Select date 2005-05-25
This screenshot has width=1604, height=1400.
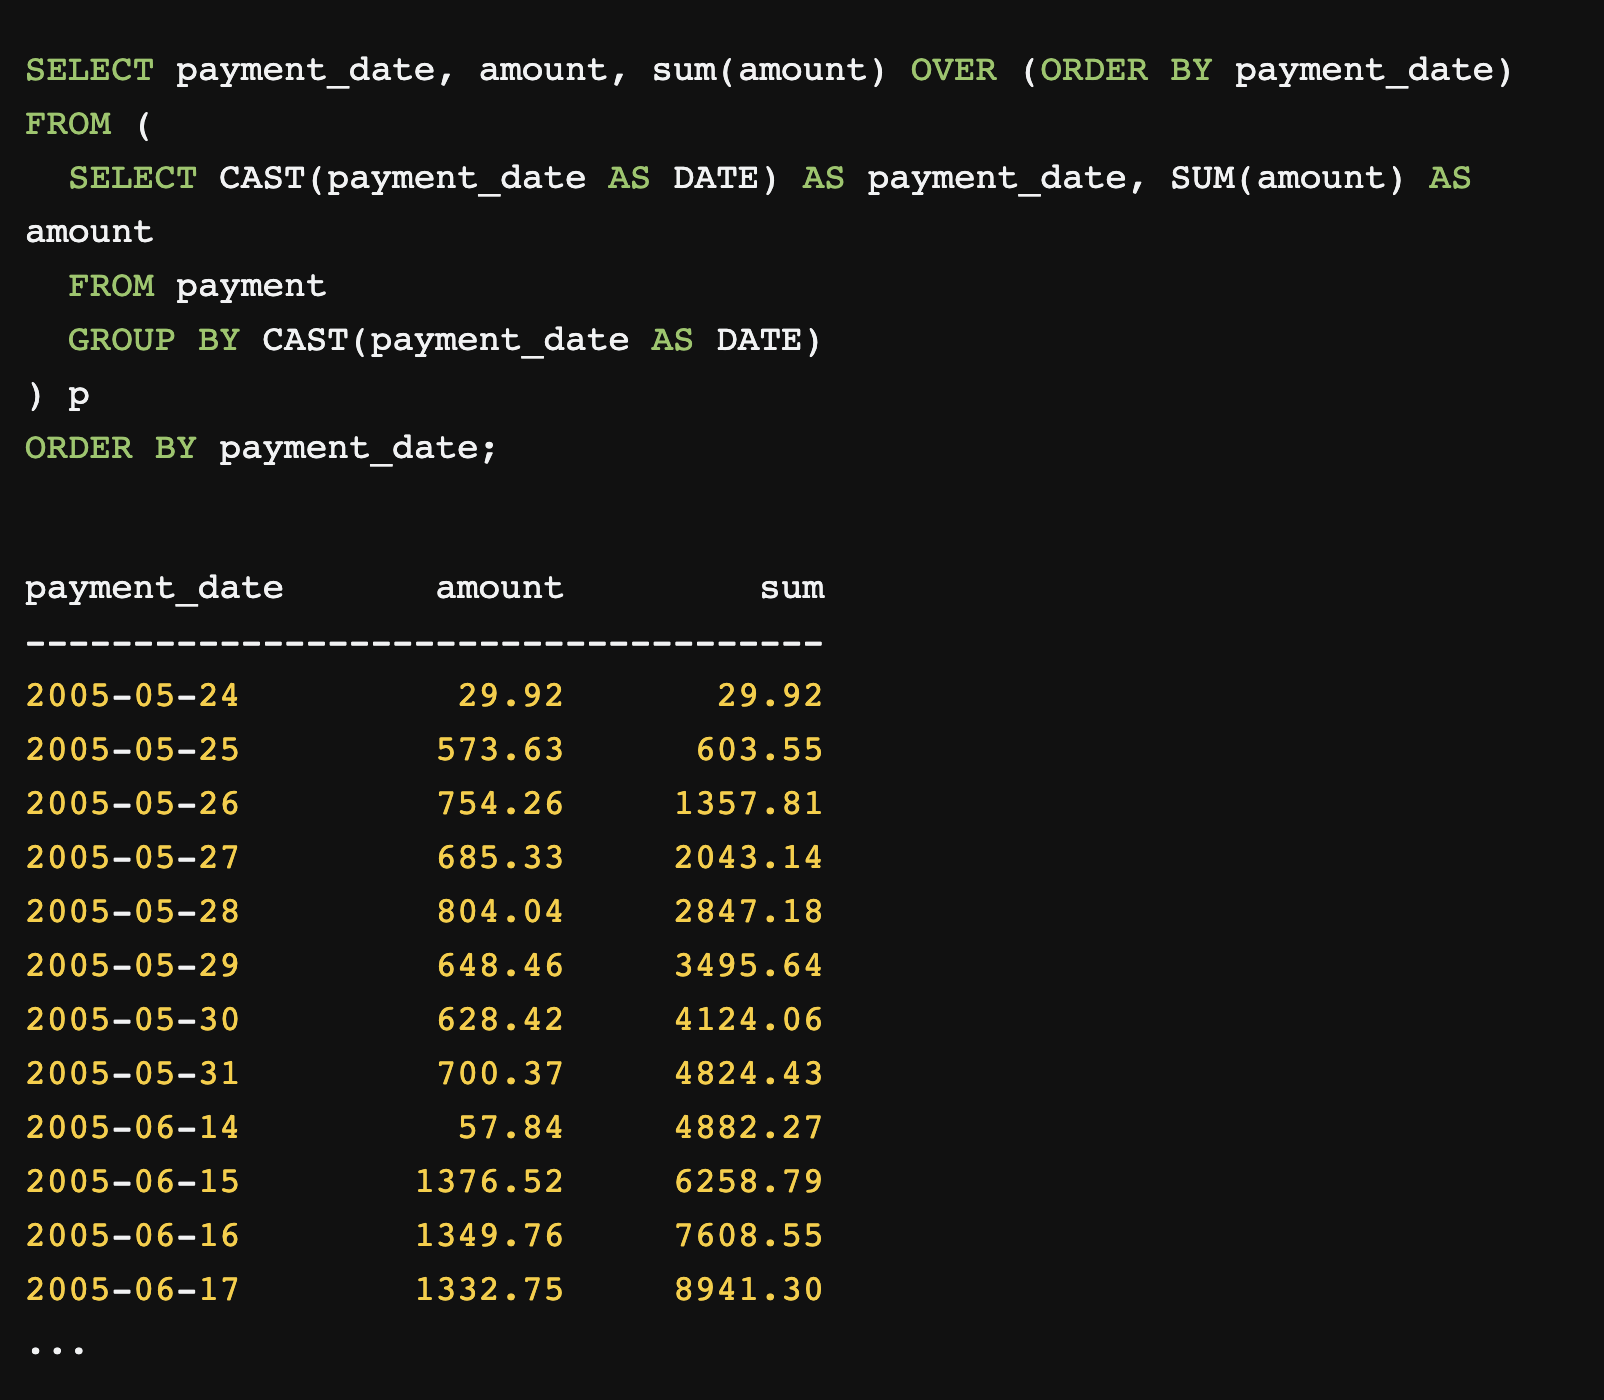pyautogui.click(x=133, y=749)
